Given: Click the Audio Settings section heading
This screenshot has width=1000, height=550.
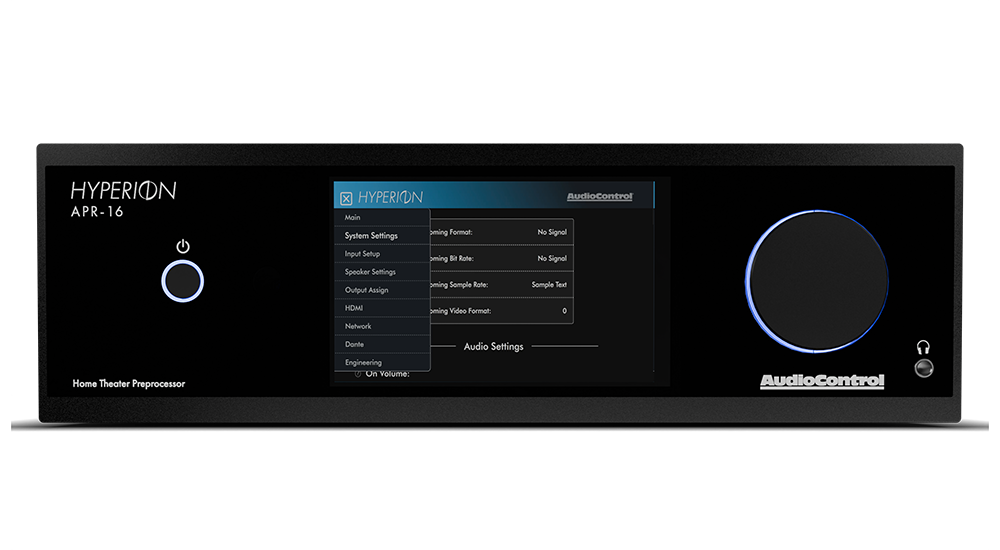Looking at the screenshot, I should [494, 346].
